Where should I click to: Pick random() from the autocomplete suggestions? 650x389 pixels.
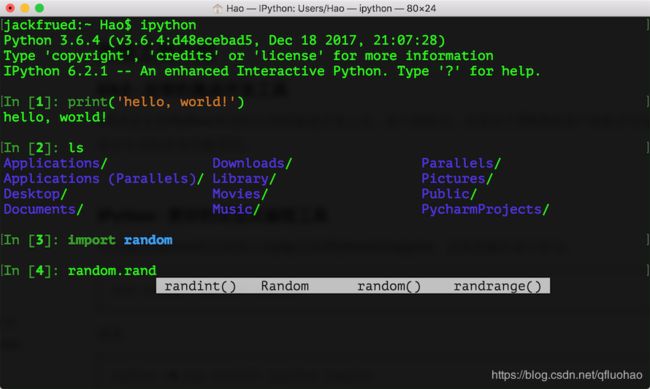[389, 286]
